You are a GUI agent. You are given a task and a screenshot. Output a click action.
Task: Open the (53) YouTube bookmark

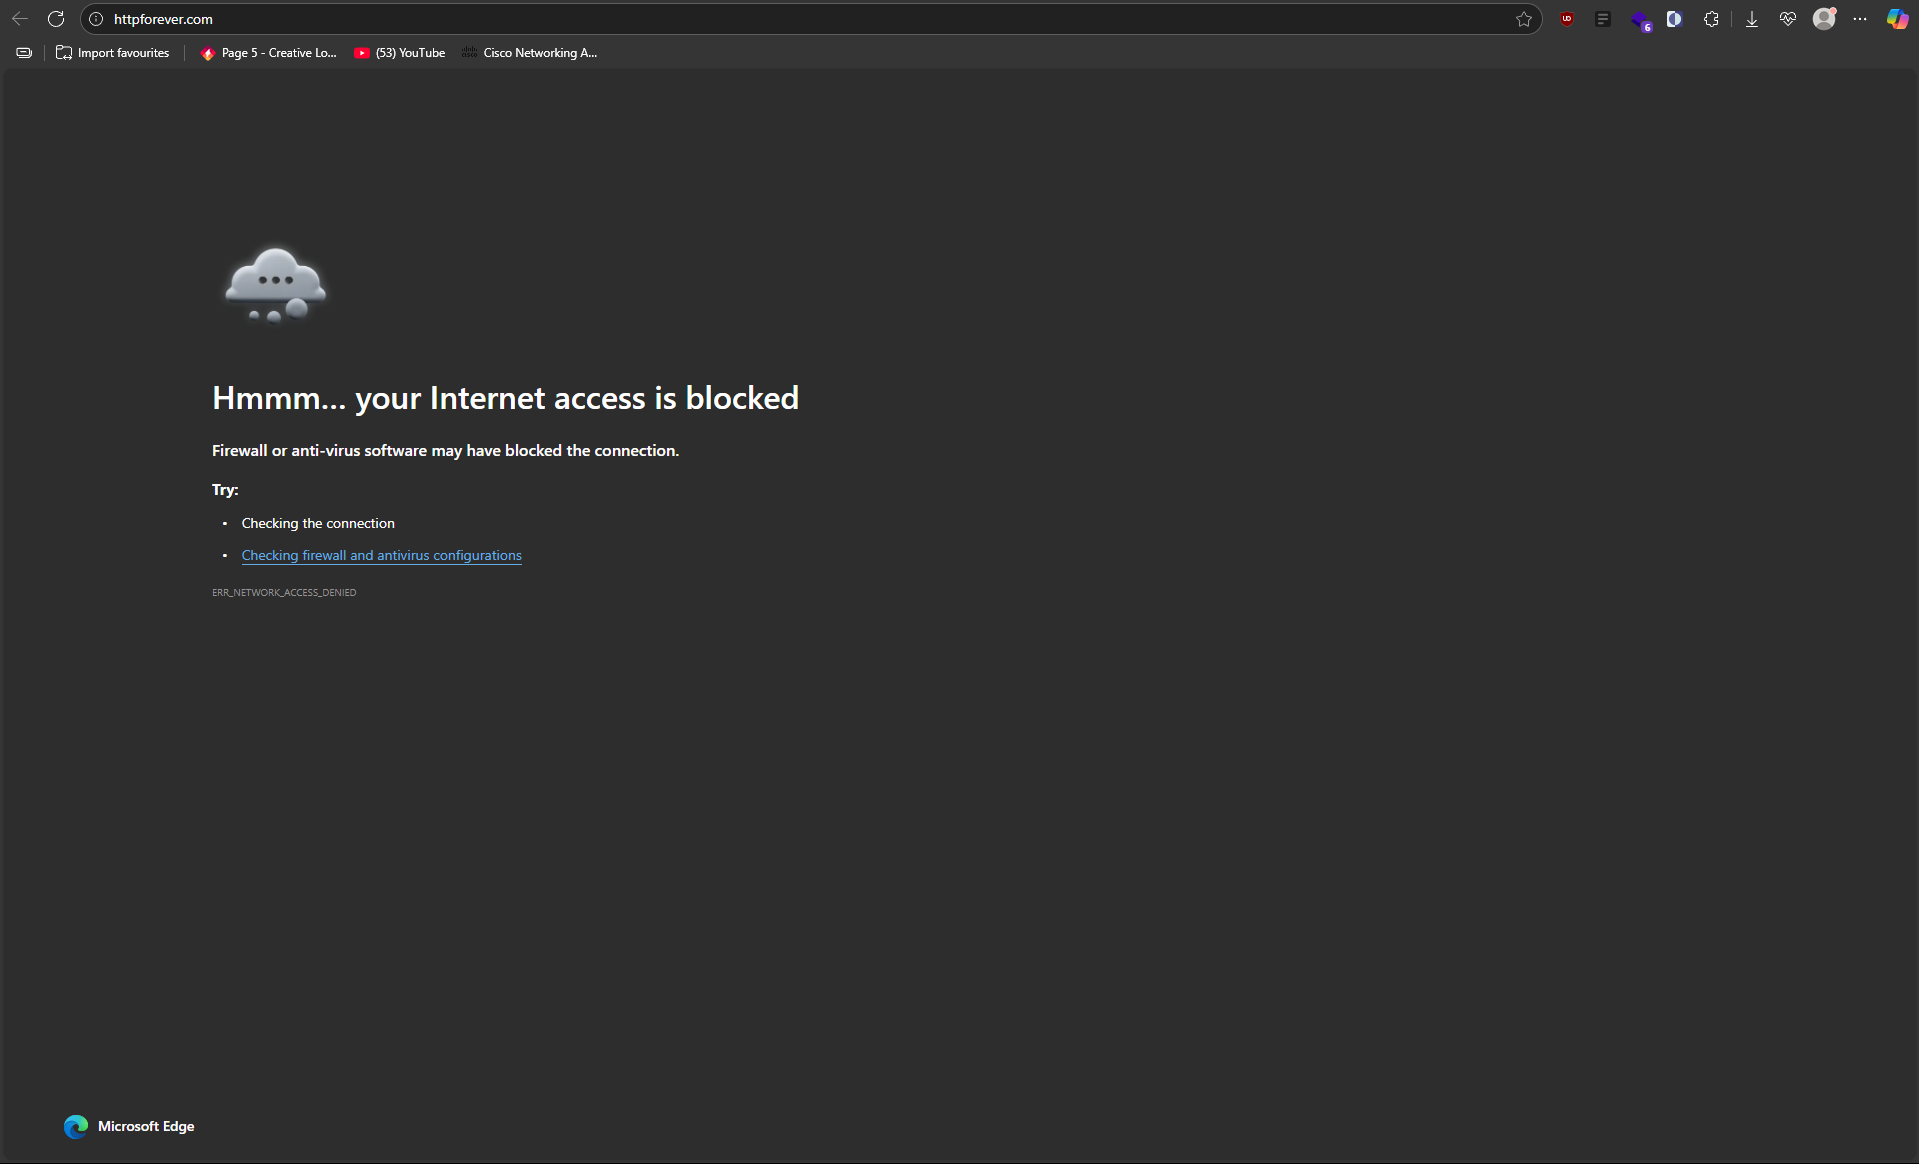(400, 53)
